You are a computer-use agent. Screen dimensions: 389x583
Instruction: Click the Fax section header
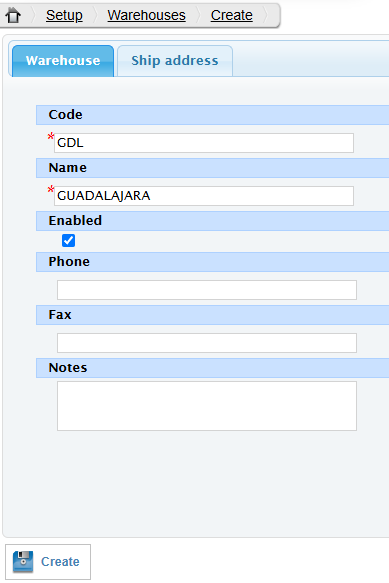pyautogui.click(x=212, y=315)
